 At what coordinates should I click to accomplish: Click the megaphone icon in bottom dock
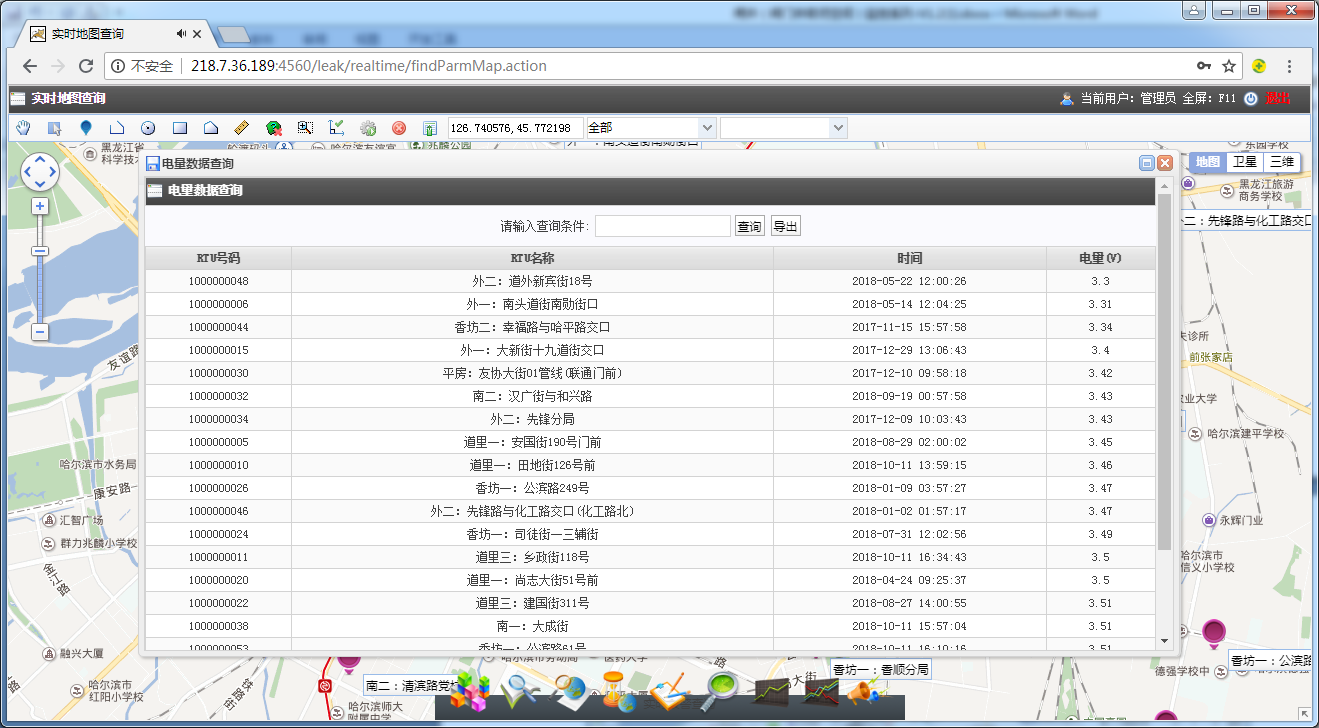[867, 692]
